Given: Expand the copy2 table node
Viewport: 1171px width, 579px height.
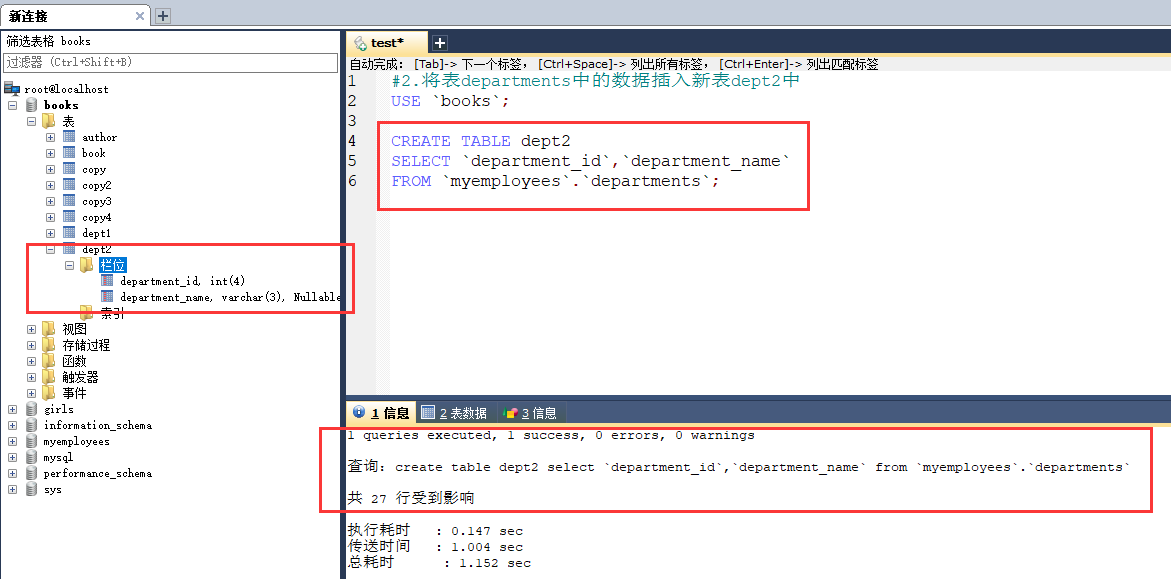Looking at the screenshot, I should coord(50,185).
